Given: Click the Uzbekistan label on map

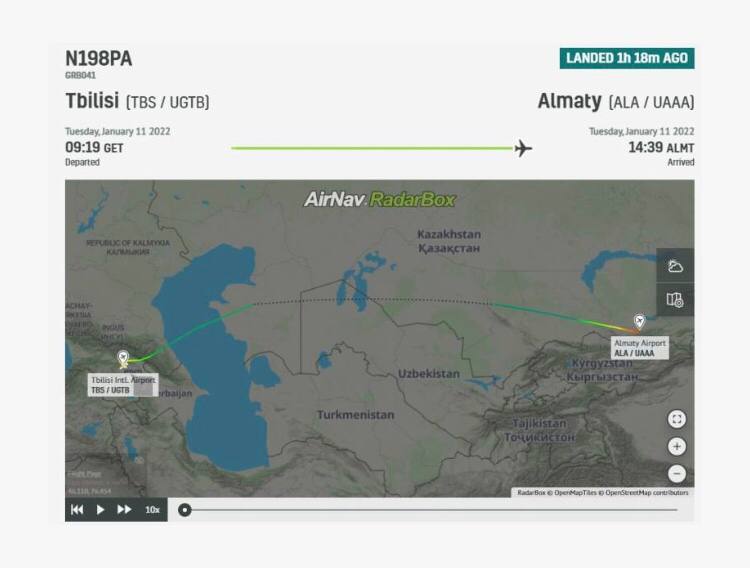Looking at the screenshot, I should pyautogui.click(x=429, y=374).
